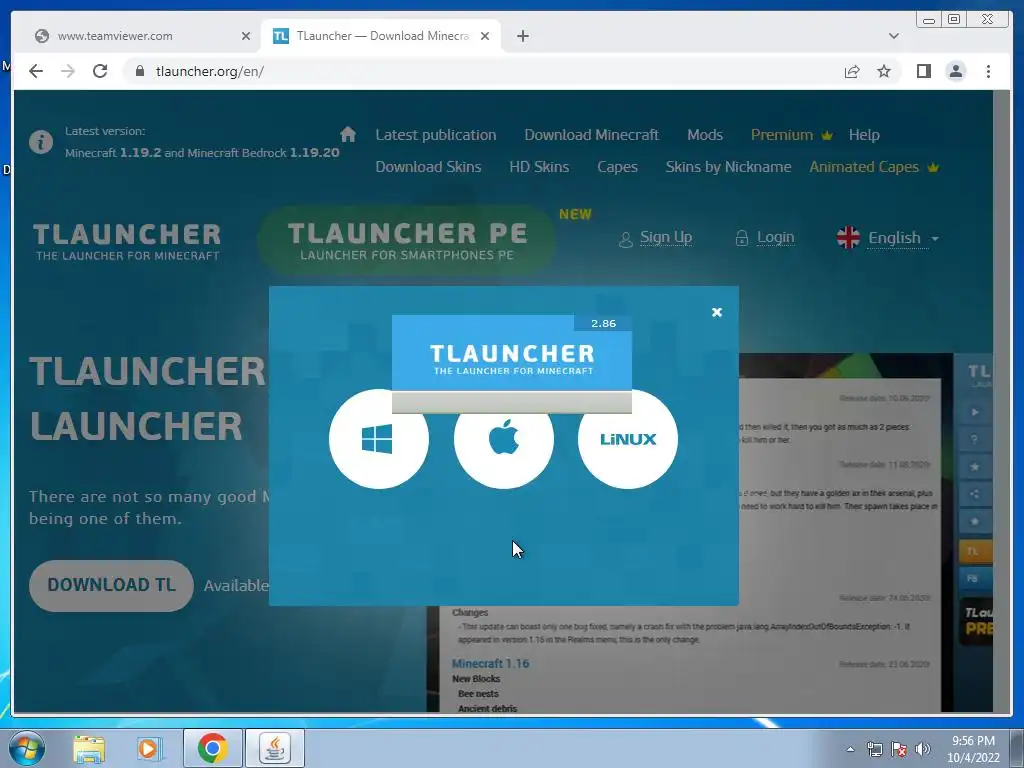Open Chrome three-dot menu
The width and height of the screenshot is (1024, 768).
point(988,71)
